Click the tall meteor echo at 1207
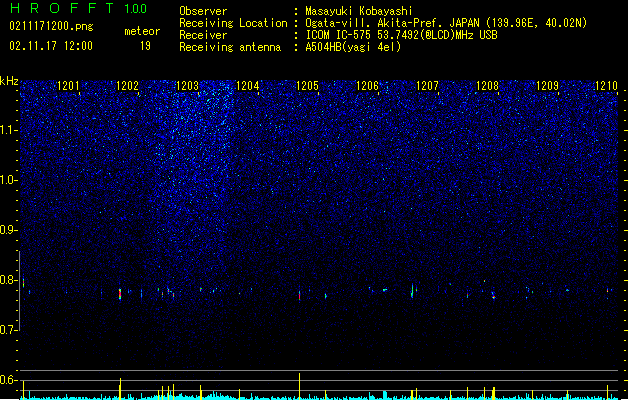 click(412, 290)
